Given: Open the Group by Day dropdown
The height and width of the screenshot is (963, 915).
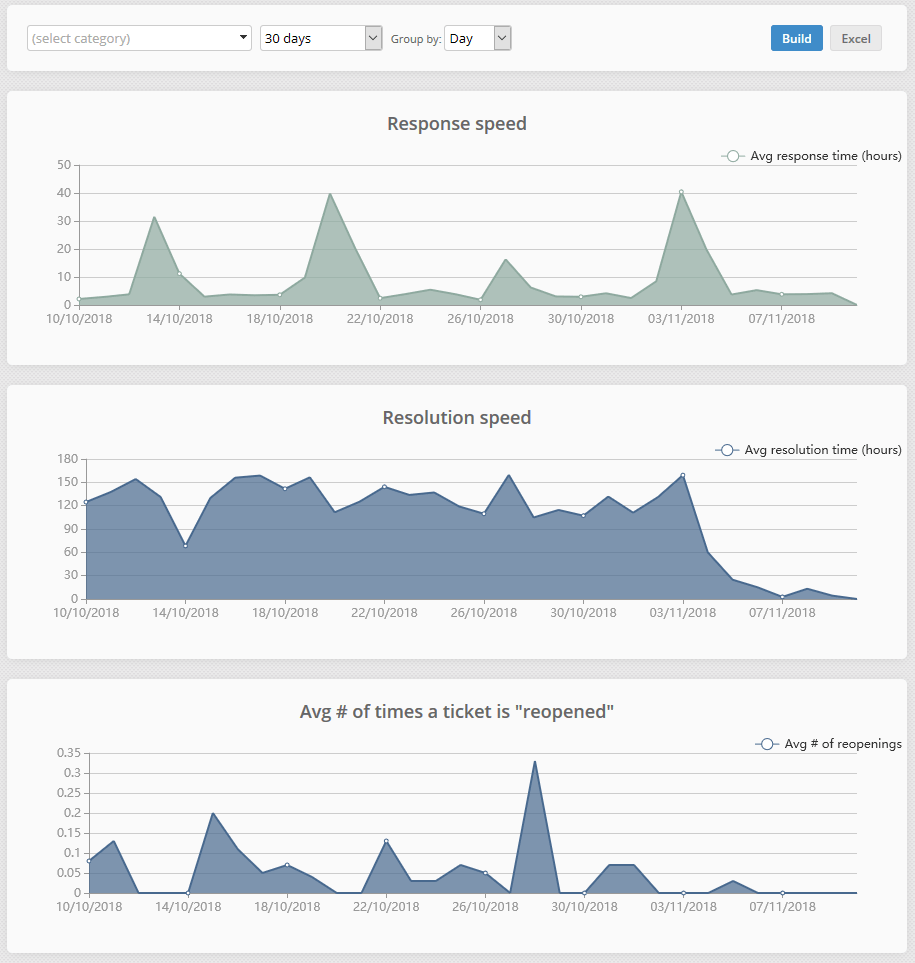Looking at the screenshot, I should [477, 38].
